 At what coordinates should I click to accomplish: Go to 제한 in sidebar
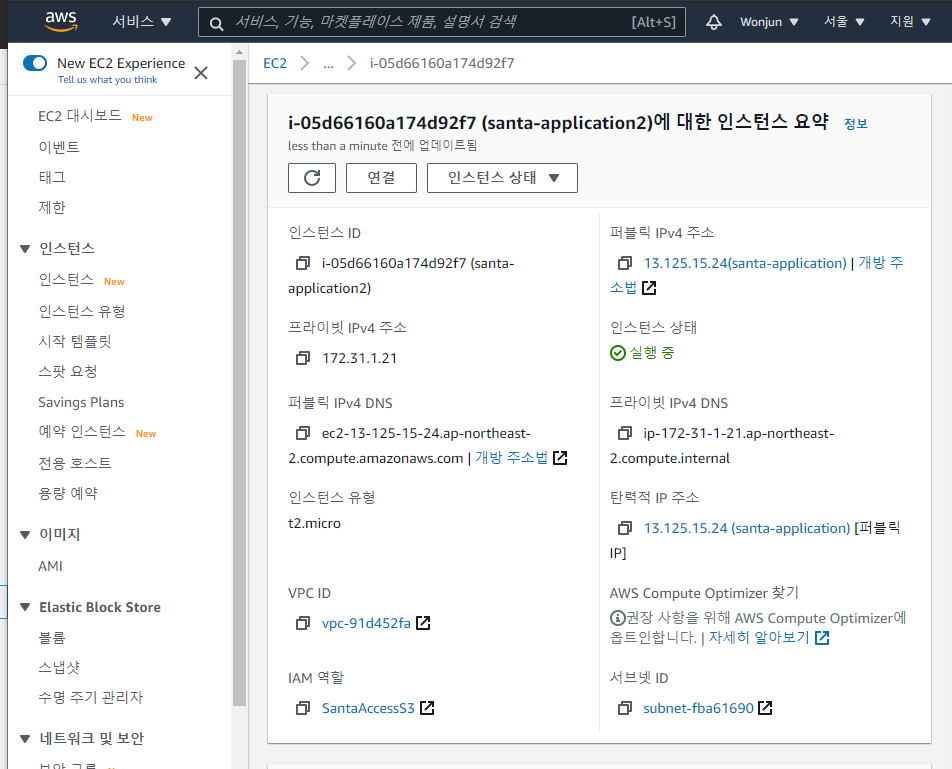[52, 208]
